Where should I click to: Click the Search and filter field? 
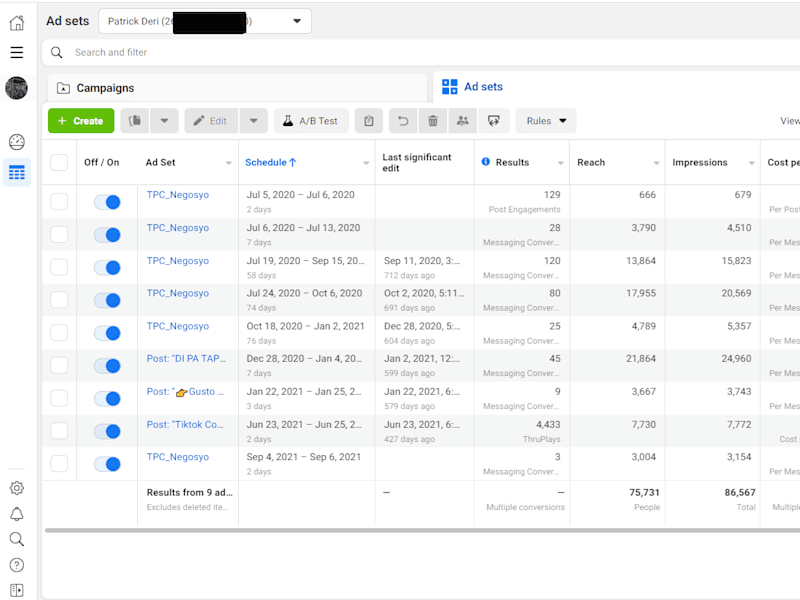[x=421, y=53]
